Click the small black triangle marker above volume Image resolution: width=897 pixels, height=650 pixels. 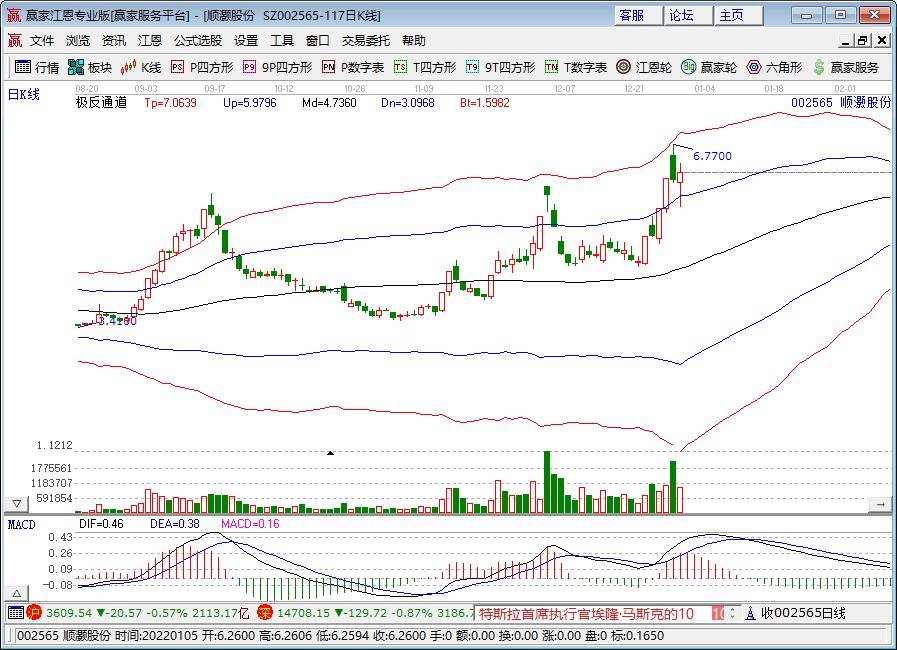click(x=330, y=453)
